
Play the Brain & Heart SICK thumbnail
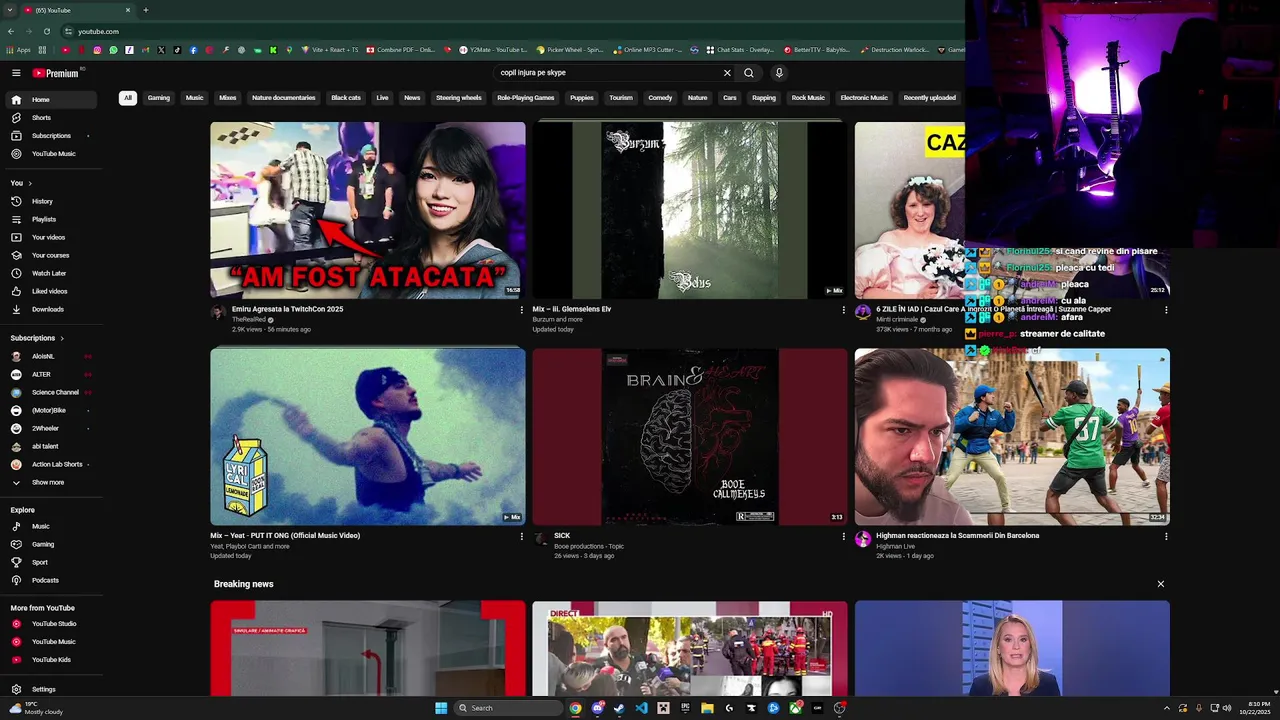(689, 436)
